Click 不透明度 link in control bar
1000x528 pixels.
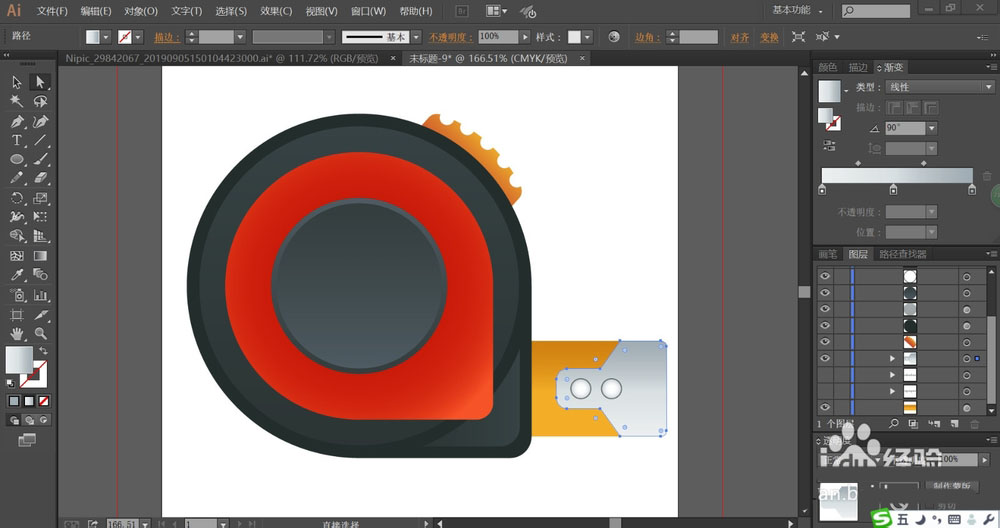[450, 38]
